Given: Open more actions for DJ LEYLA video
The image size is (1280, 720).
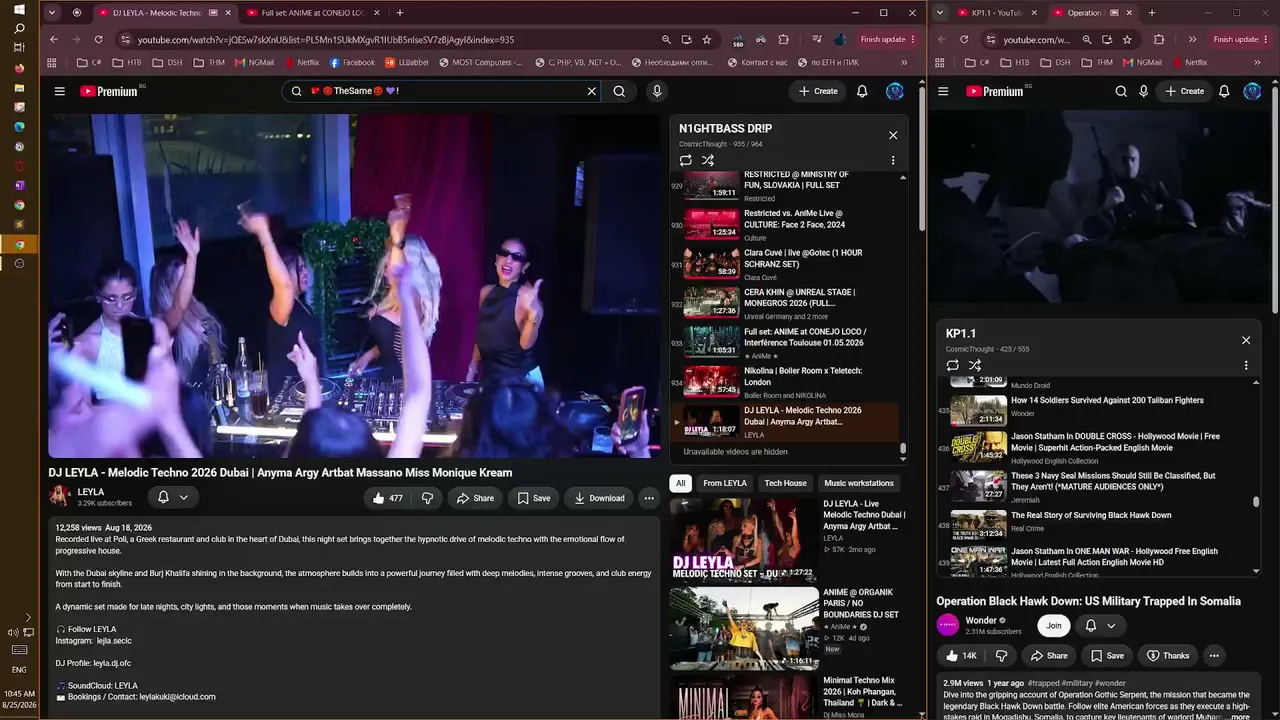Looking at the screenshot, I should 649,498.
